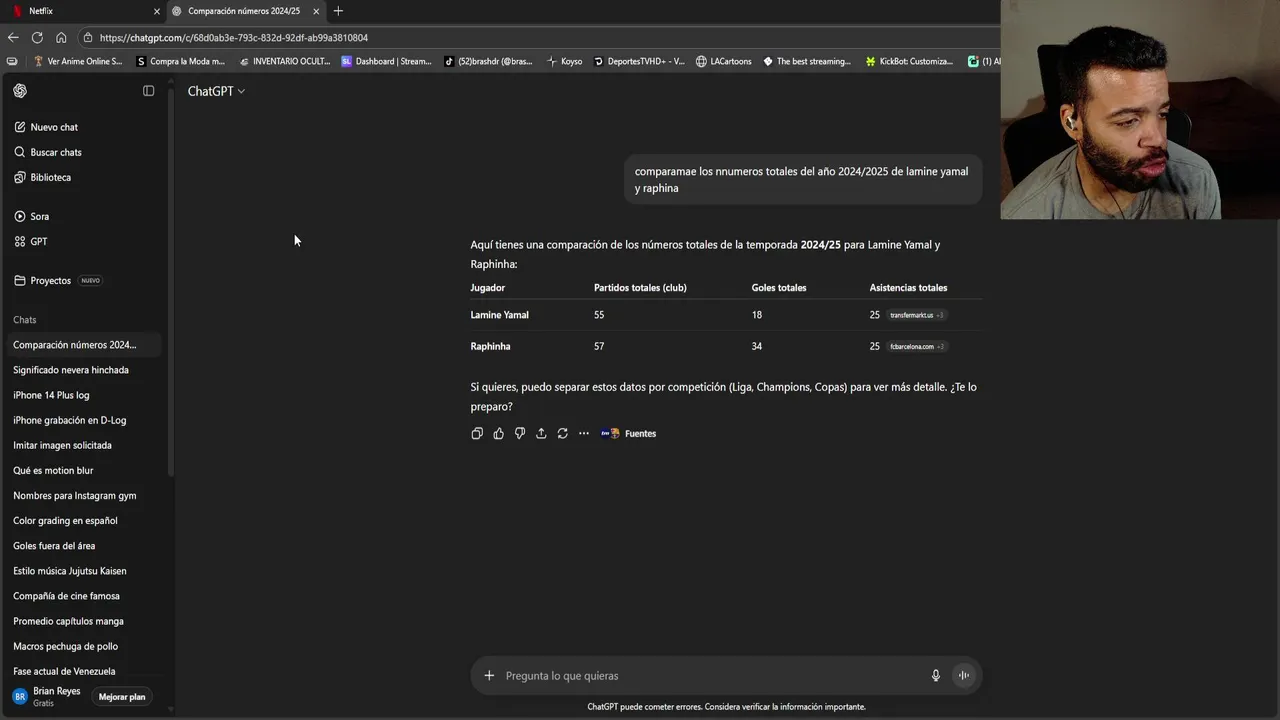Screen dimensions: 1280x720
Task: Click the plus attach icon in prompt box
Action: [x=489, y=675]
